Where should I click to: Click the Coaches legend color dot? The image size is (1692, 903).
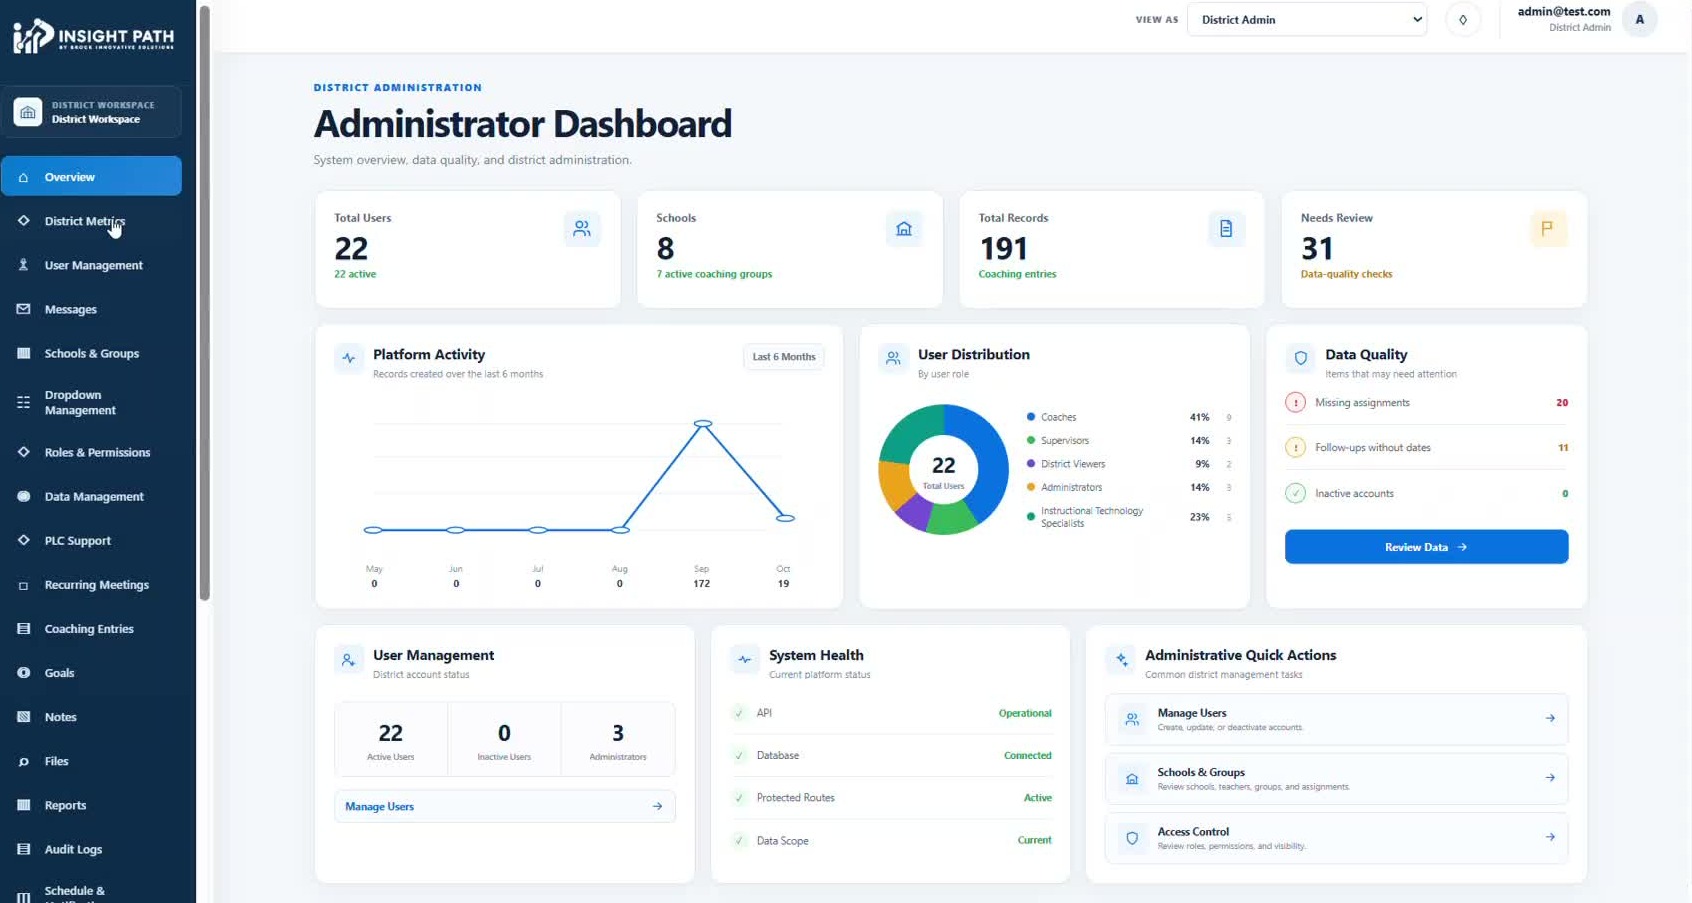1031,417
